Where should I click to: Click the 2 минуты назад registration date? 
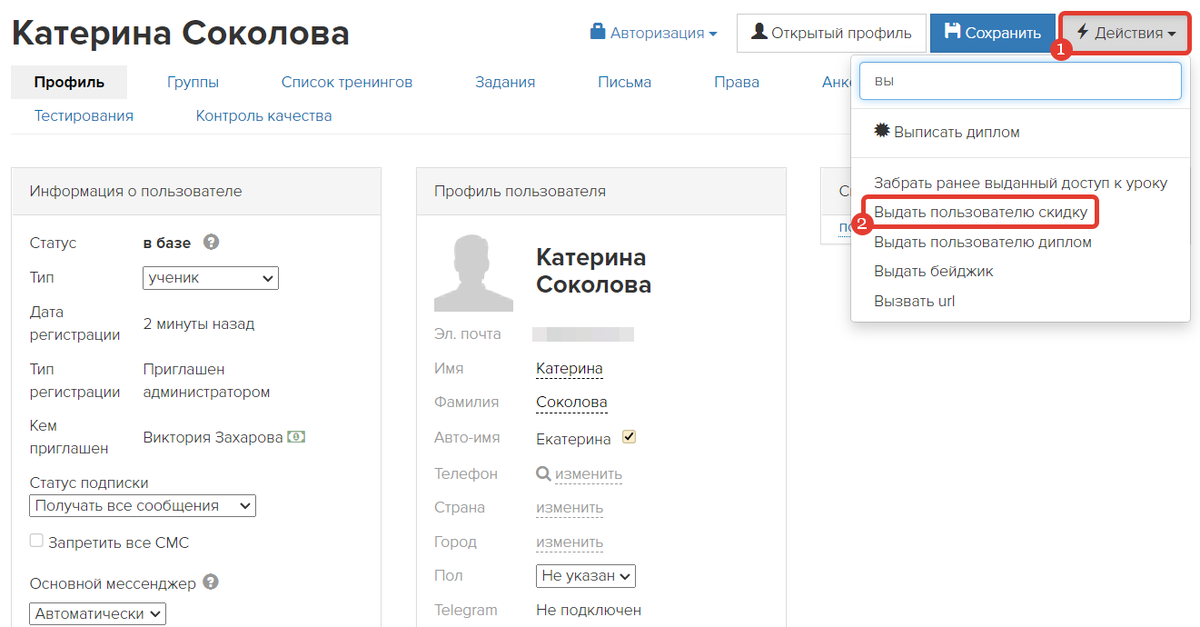click(x=199, y=324)
